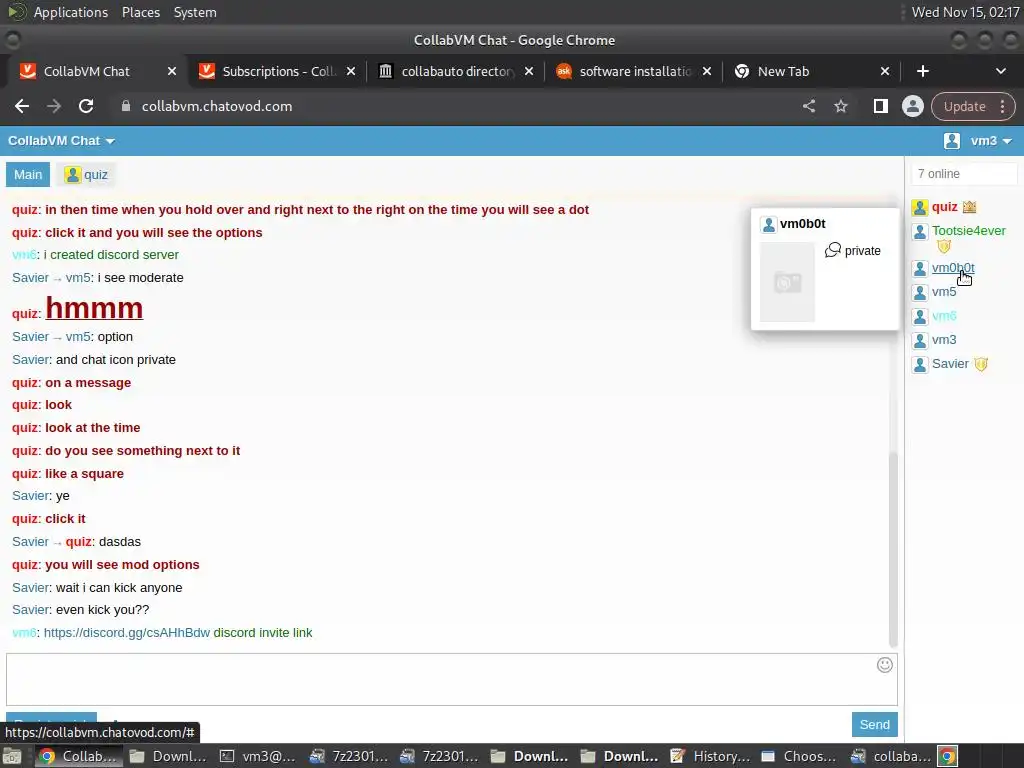Switch to vm3@ terminal taskbar item
The image size is (1024, 768).
(257, 756)
